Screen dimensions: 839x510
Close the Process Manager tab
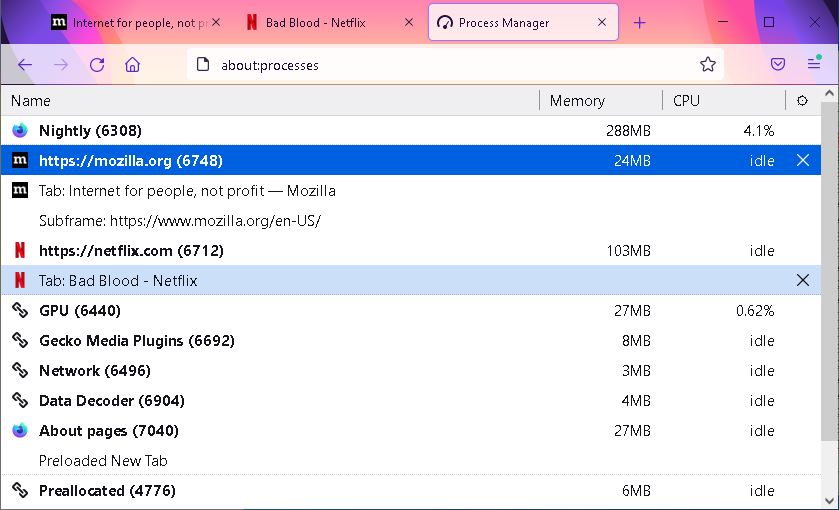(x=601, y=23)
